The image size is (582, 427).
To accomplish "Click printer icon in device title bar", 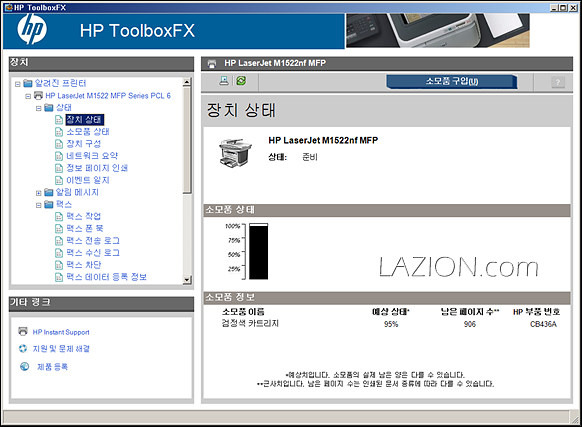I will tap(212, 64).
